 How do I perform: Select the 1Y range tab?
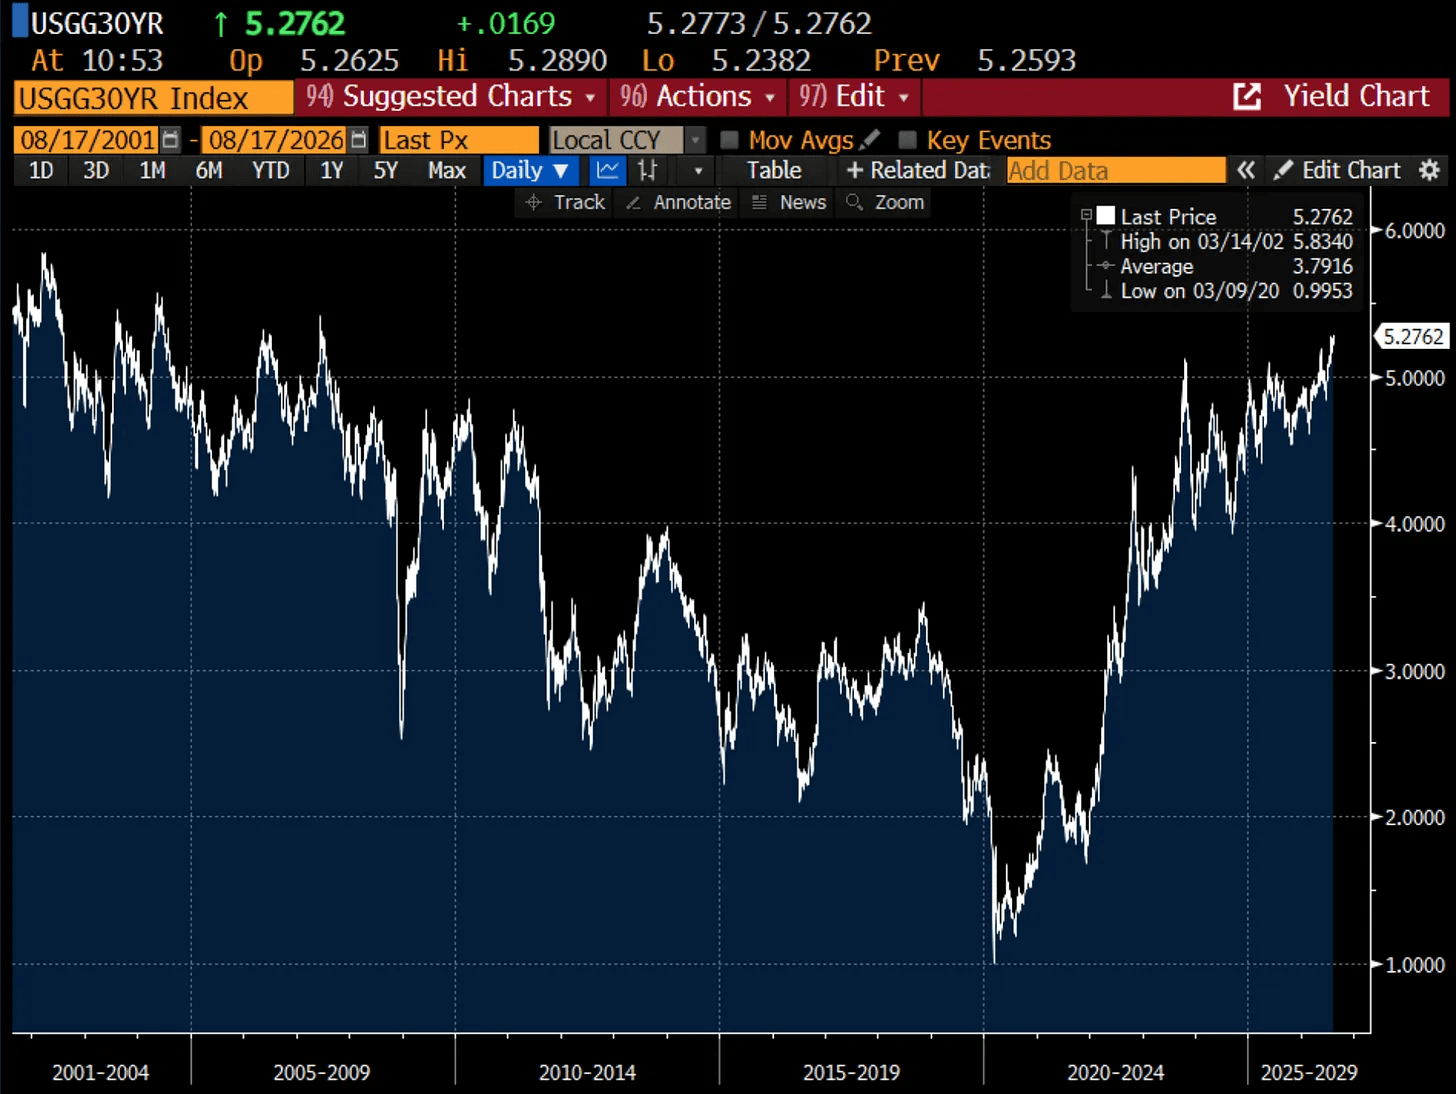click(331, 171)
